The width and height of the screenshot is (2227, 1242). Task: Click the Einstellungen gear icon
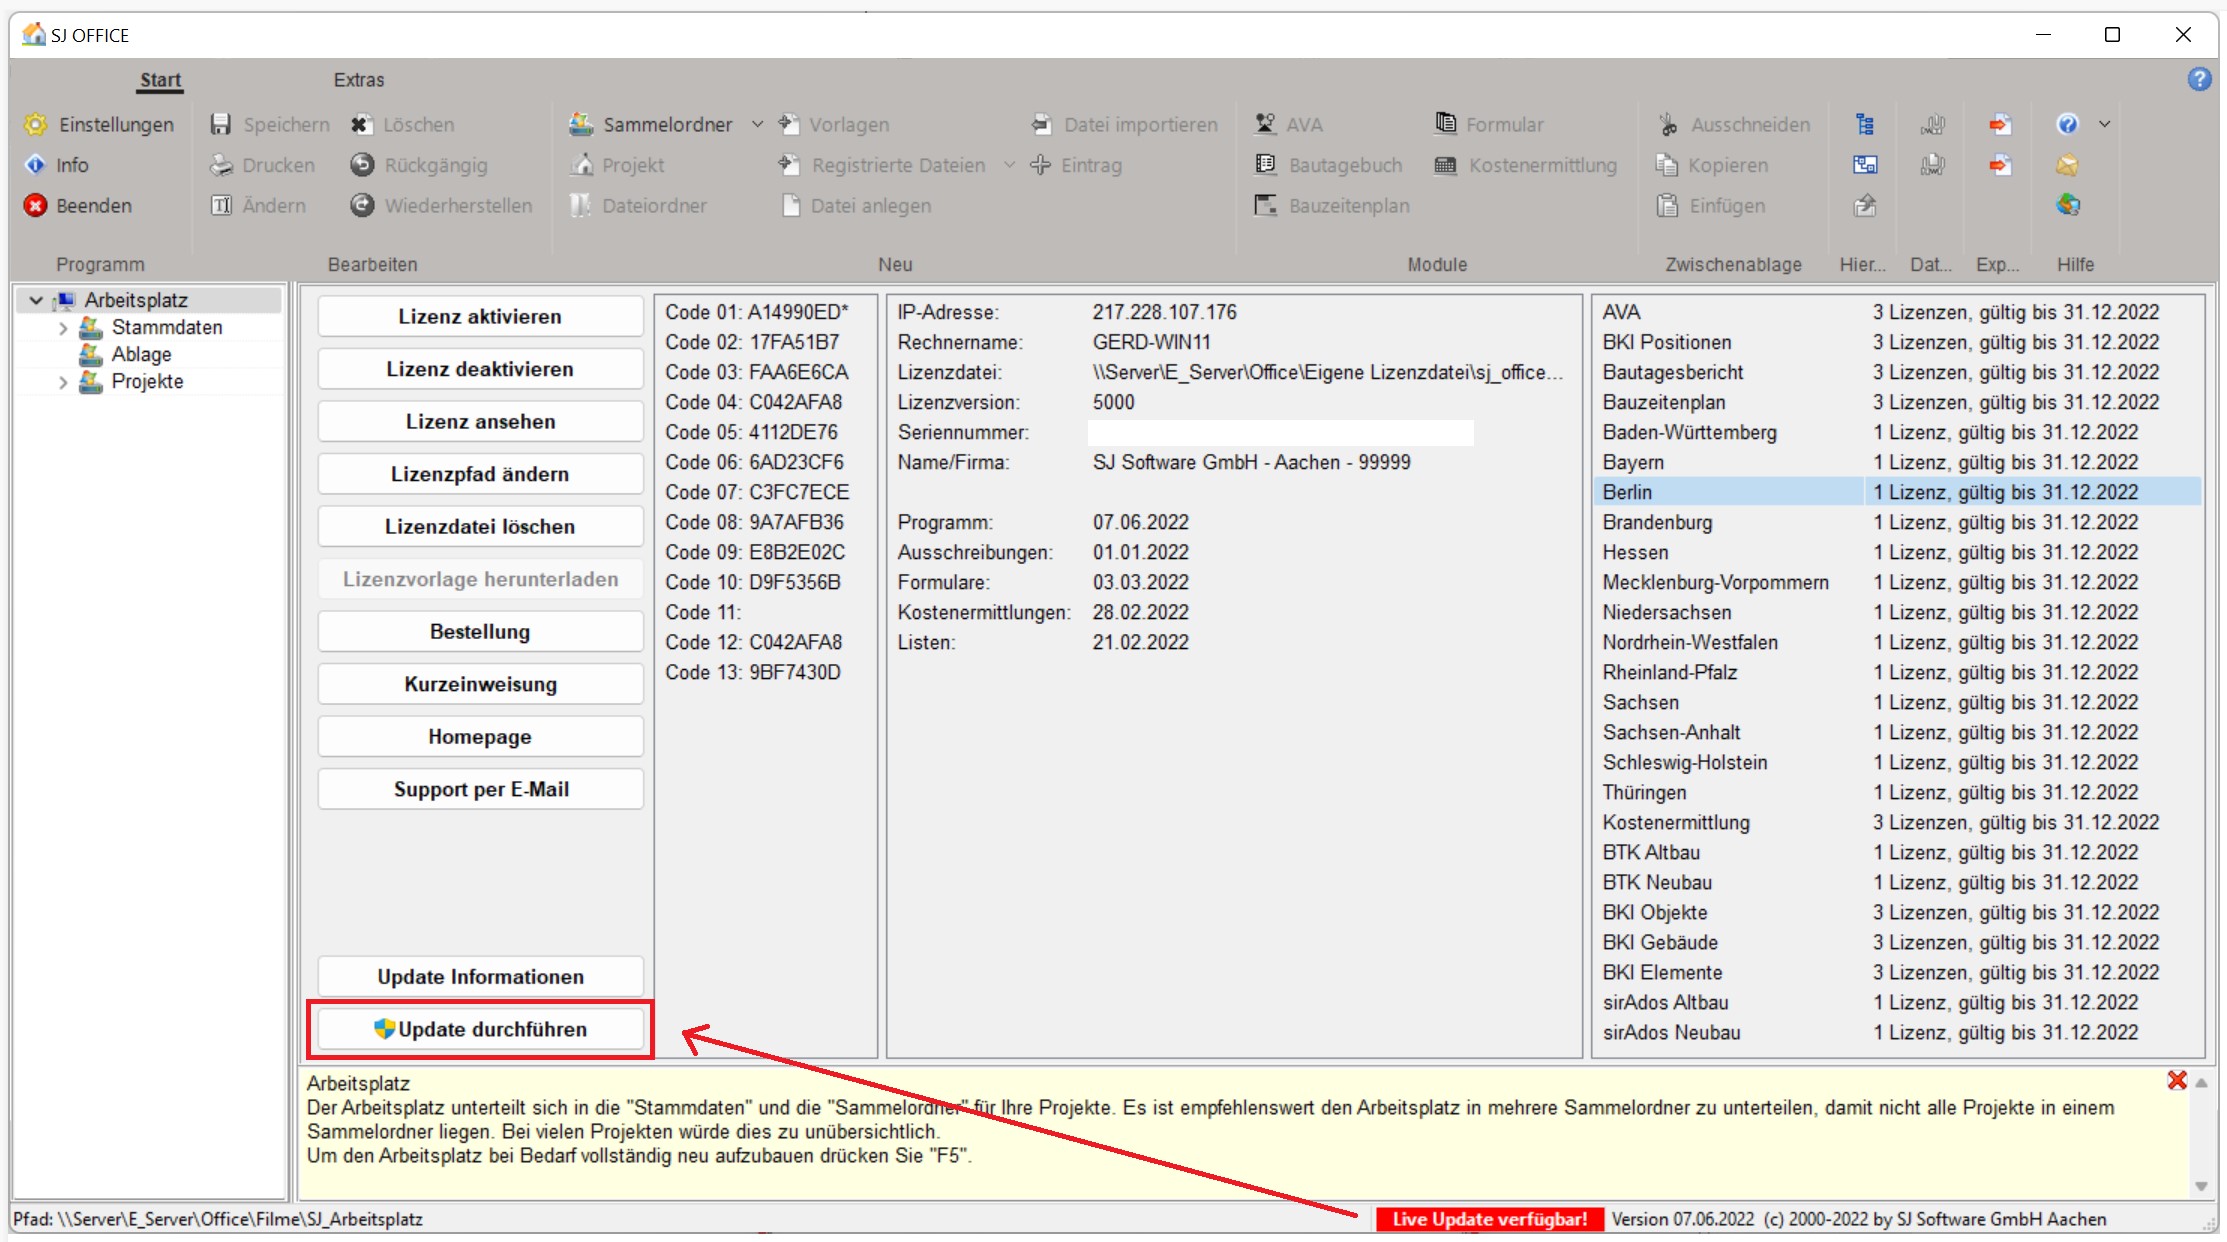pyautogui.click(x=36, y=124)
